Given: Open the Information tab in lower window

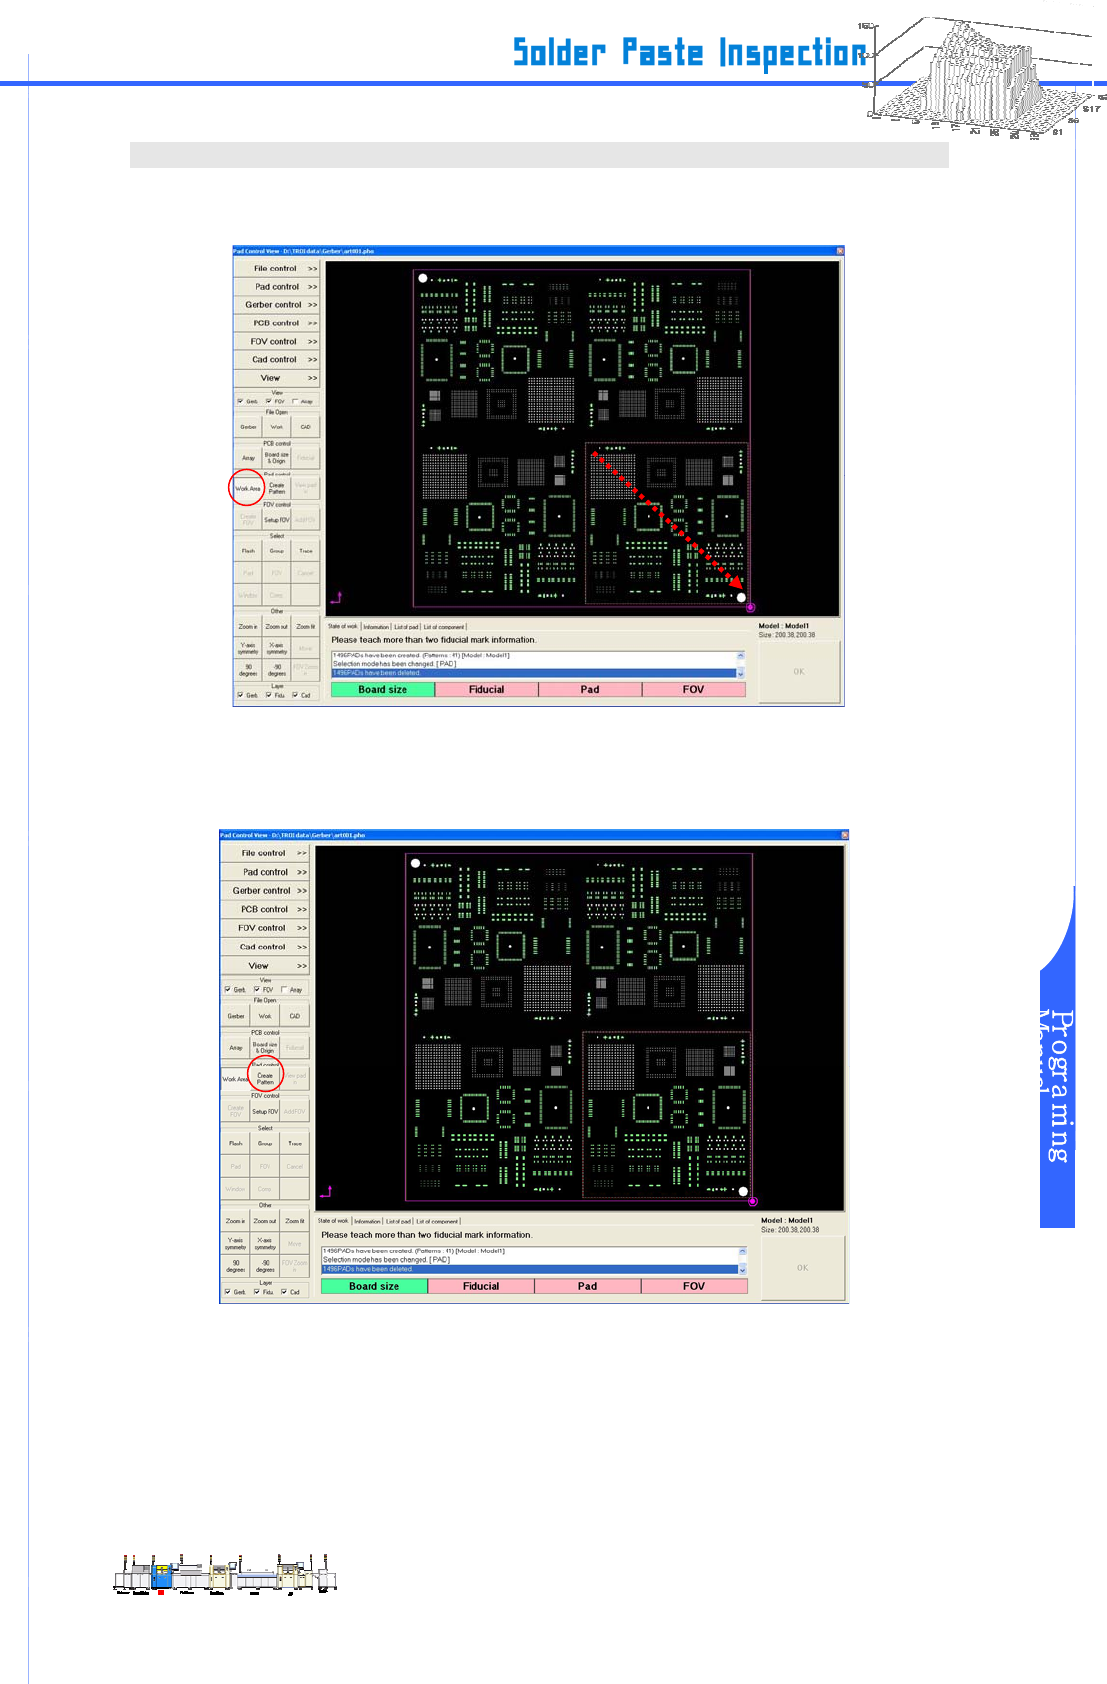Looking at the screenshot, I should coord(367,1221).
